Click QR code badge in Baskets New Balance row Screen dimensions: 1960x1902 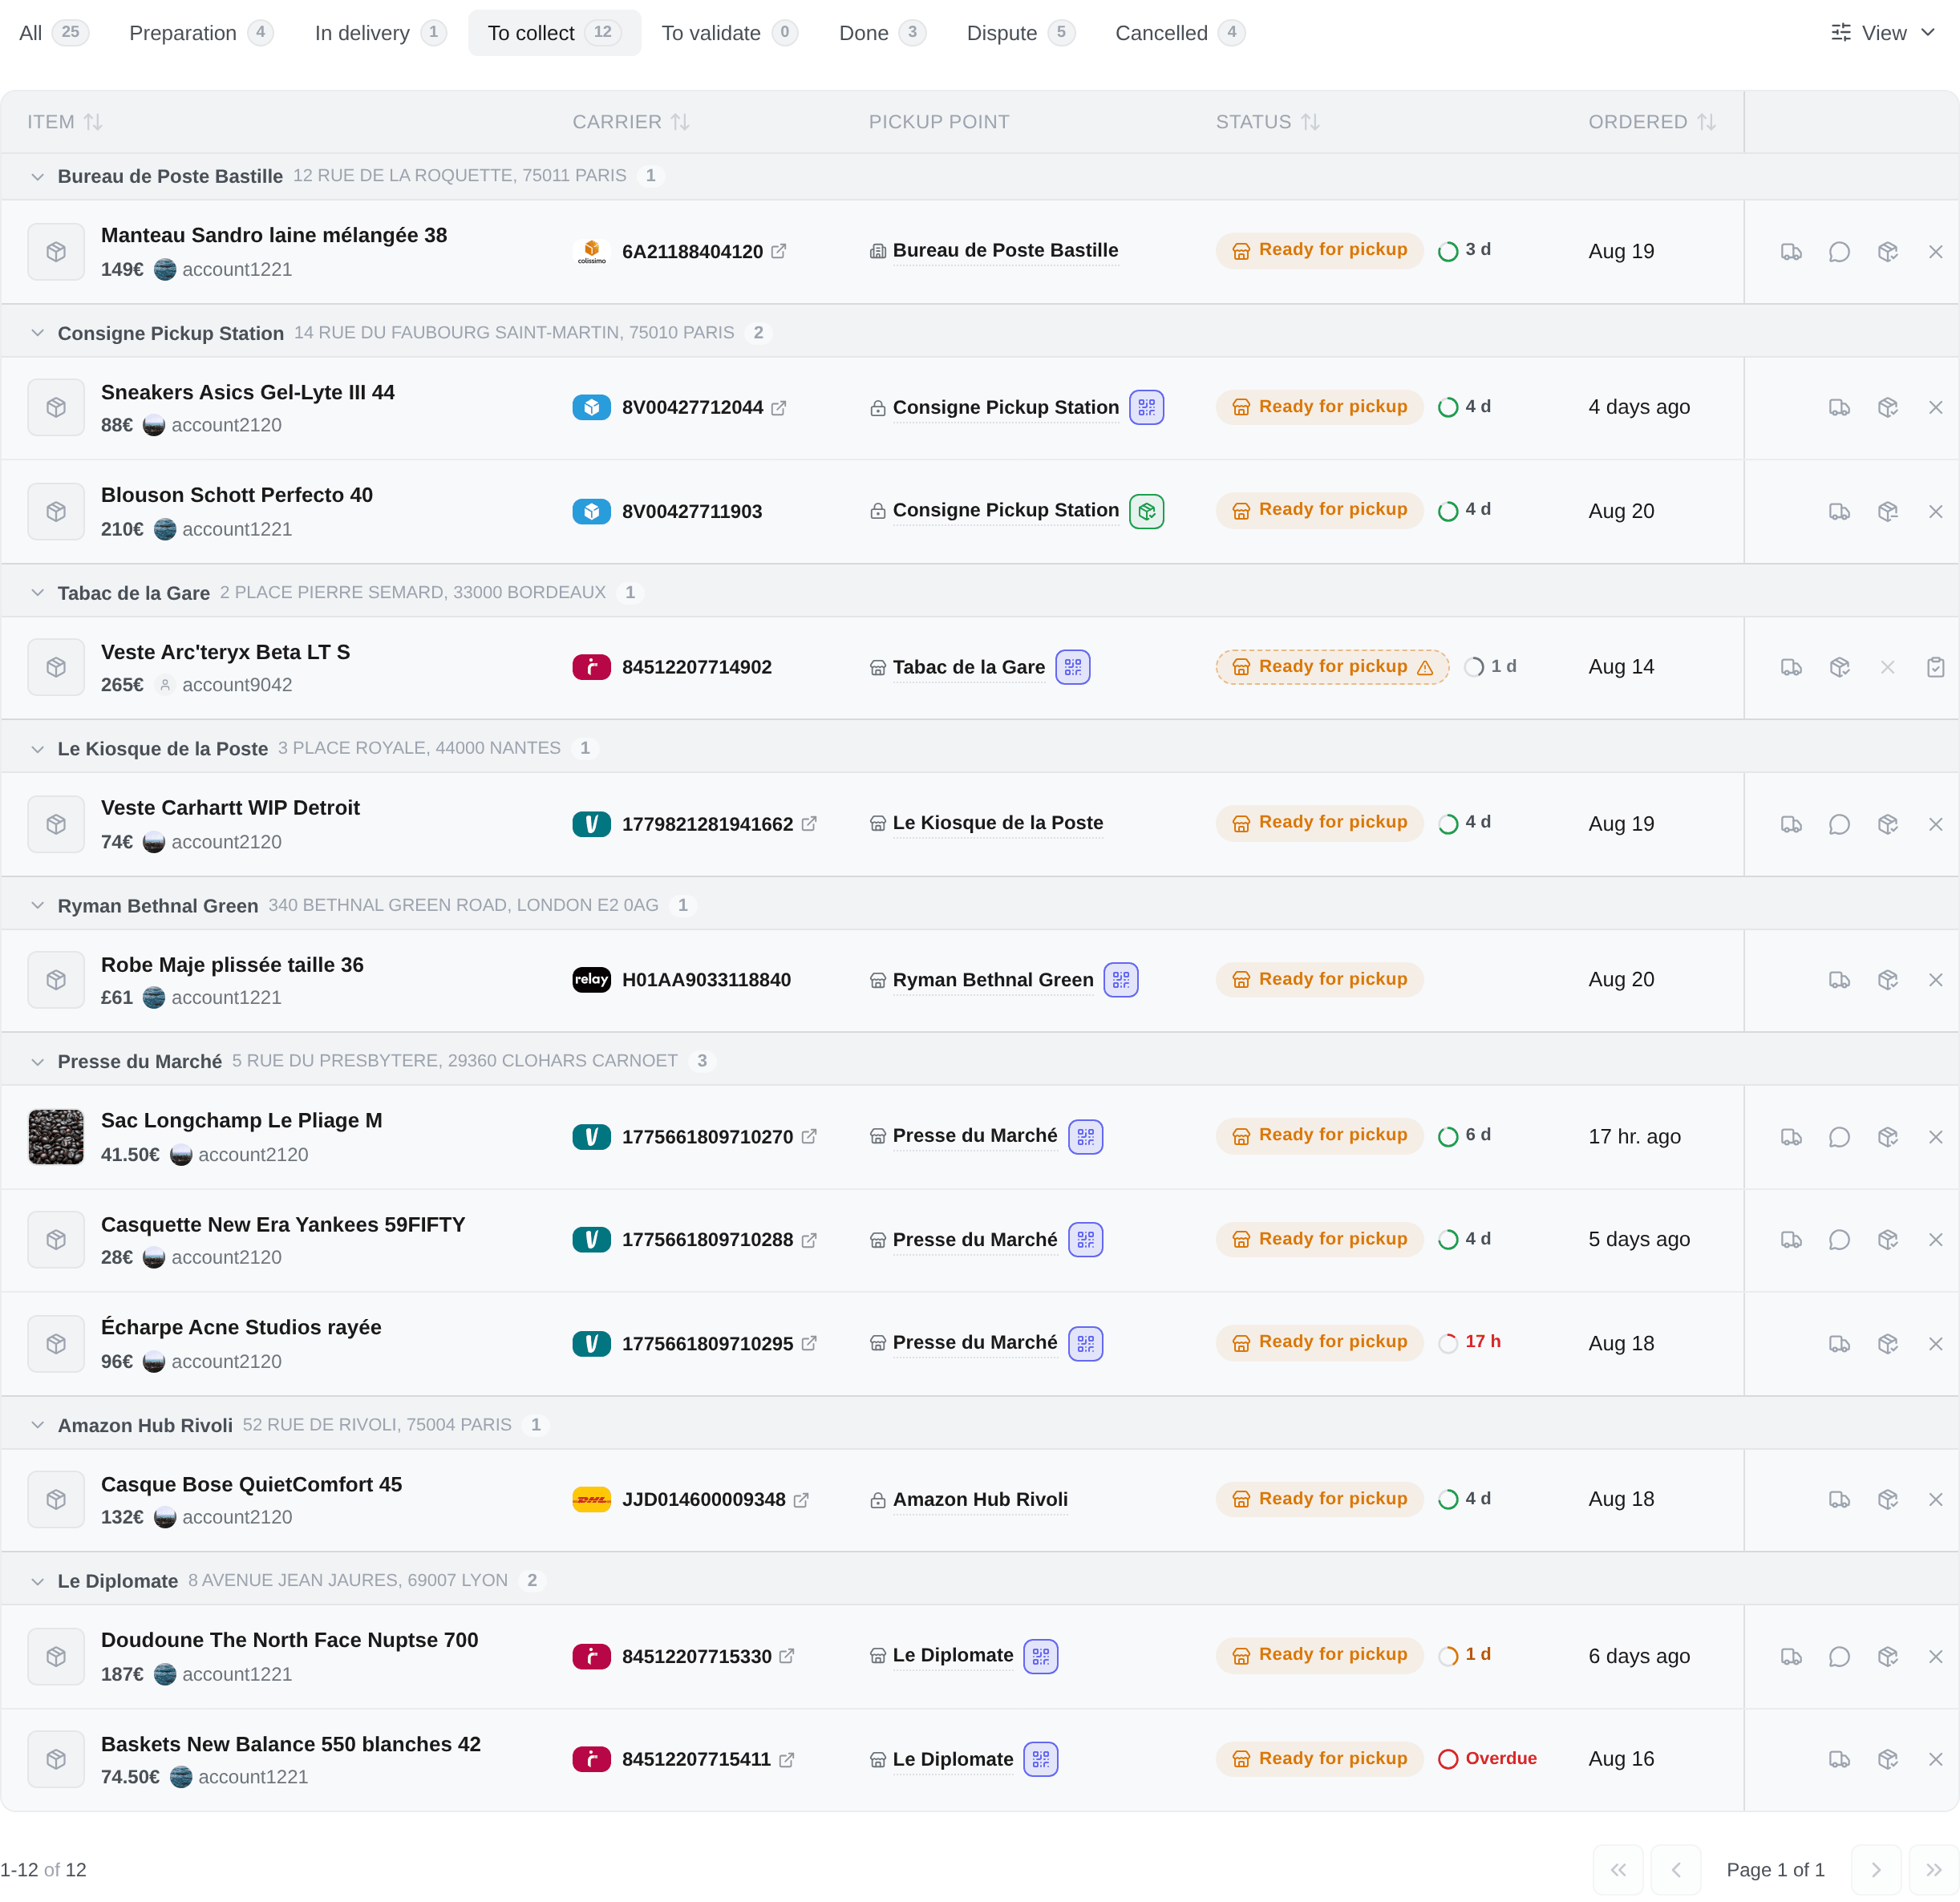pos(1040,1759)
